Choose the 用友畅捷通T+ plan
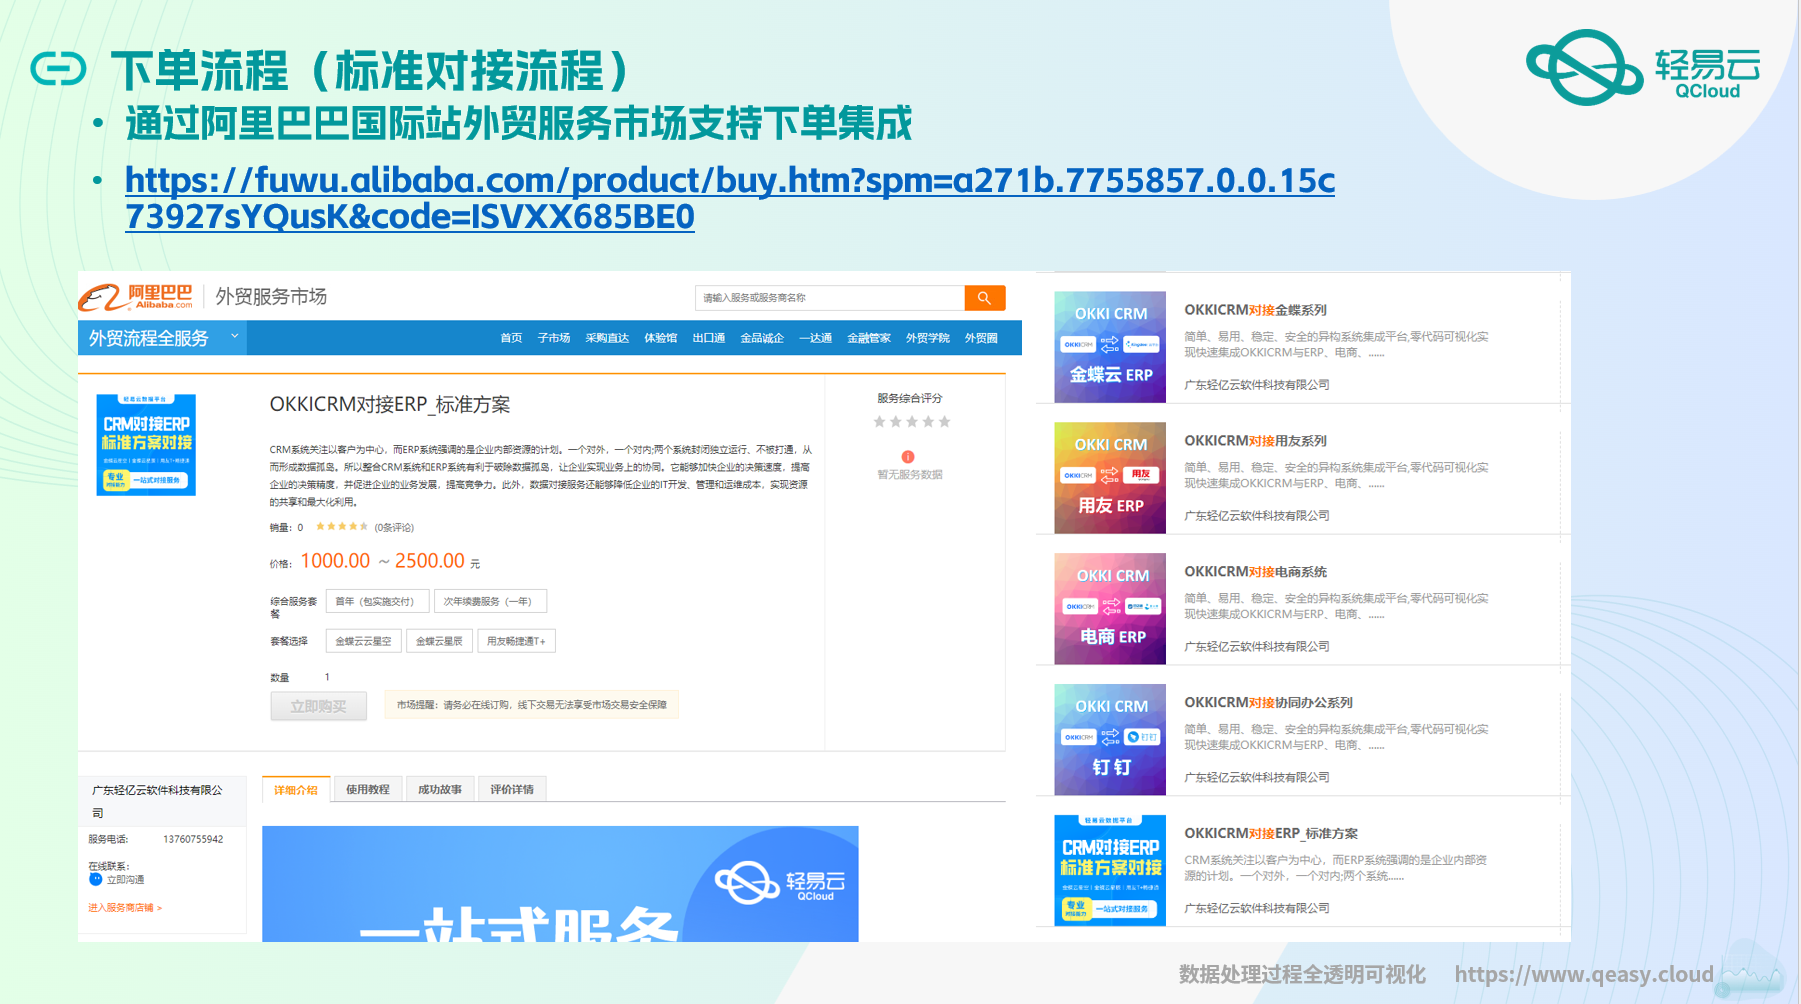The height and width of the screenshot is (1004, 1801). (x=516, y=641)
